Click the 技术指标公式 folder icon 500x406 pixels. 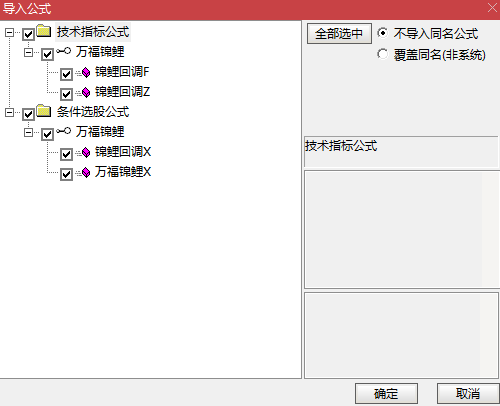pyautogui.click(x=43, y=31)
